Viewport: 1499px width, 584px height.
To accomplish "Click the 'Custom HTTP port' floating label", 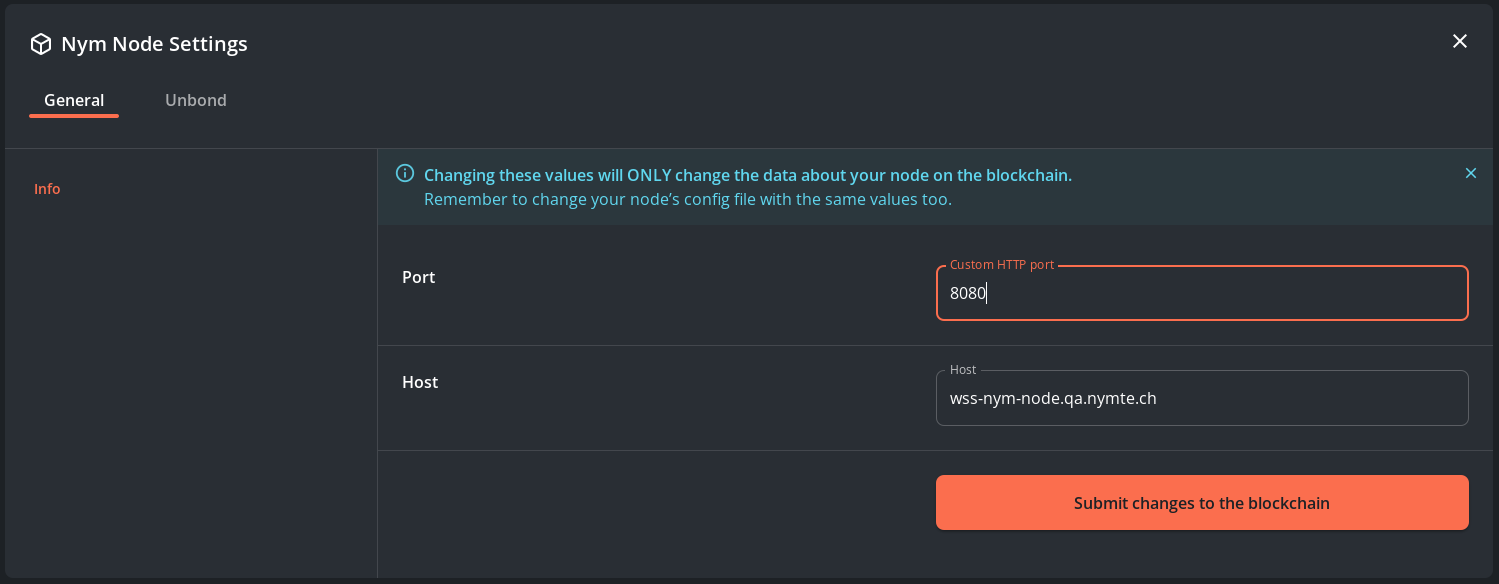I will tap(1001, 265).
